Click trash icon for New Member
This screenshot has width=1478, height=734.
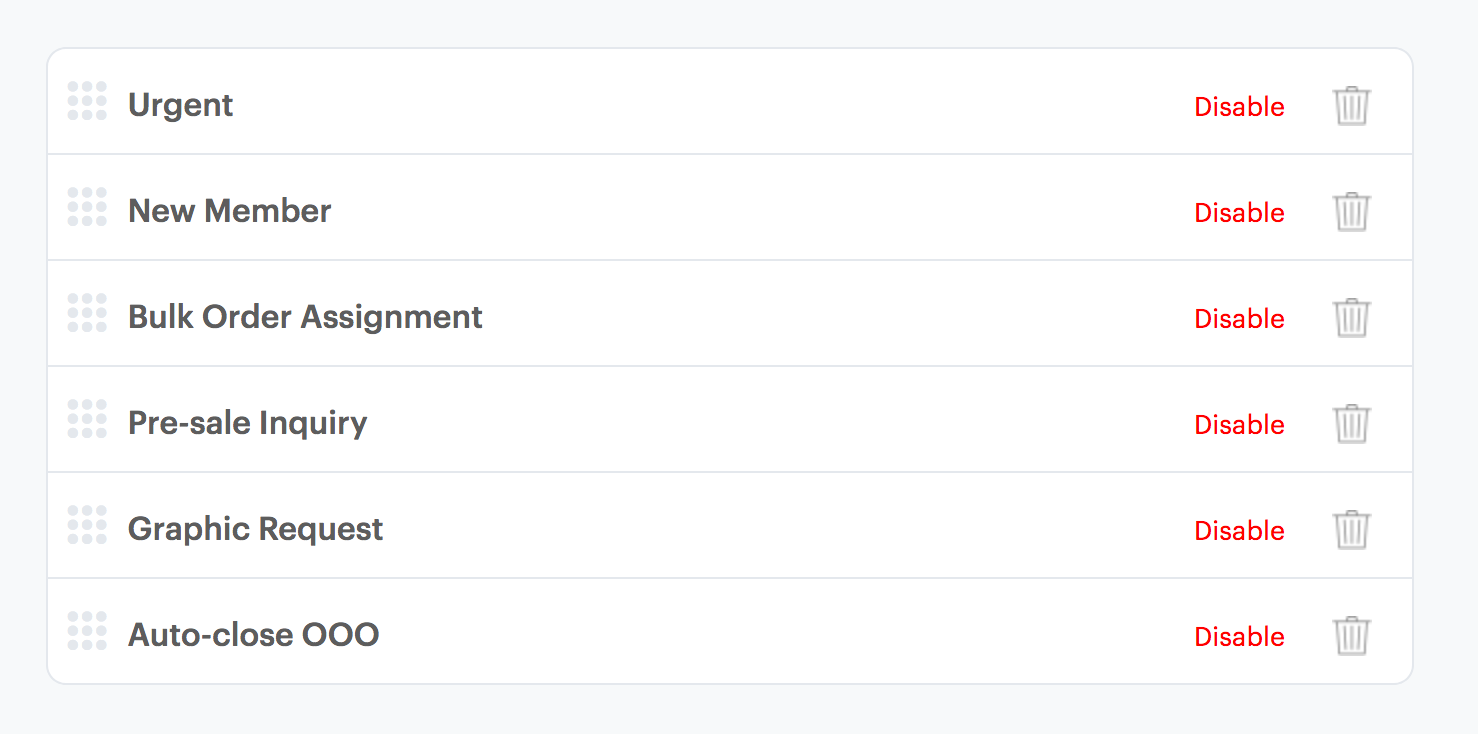pos(1352,212)
